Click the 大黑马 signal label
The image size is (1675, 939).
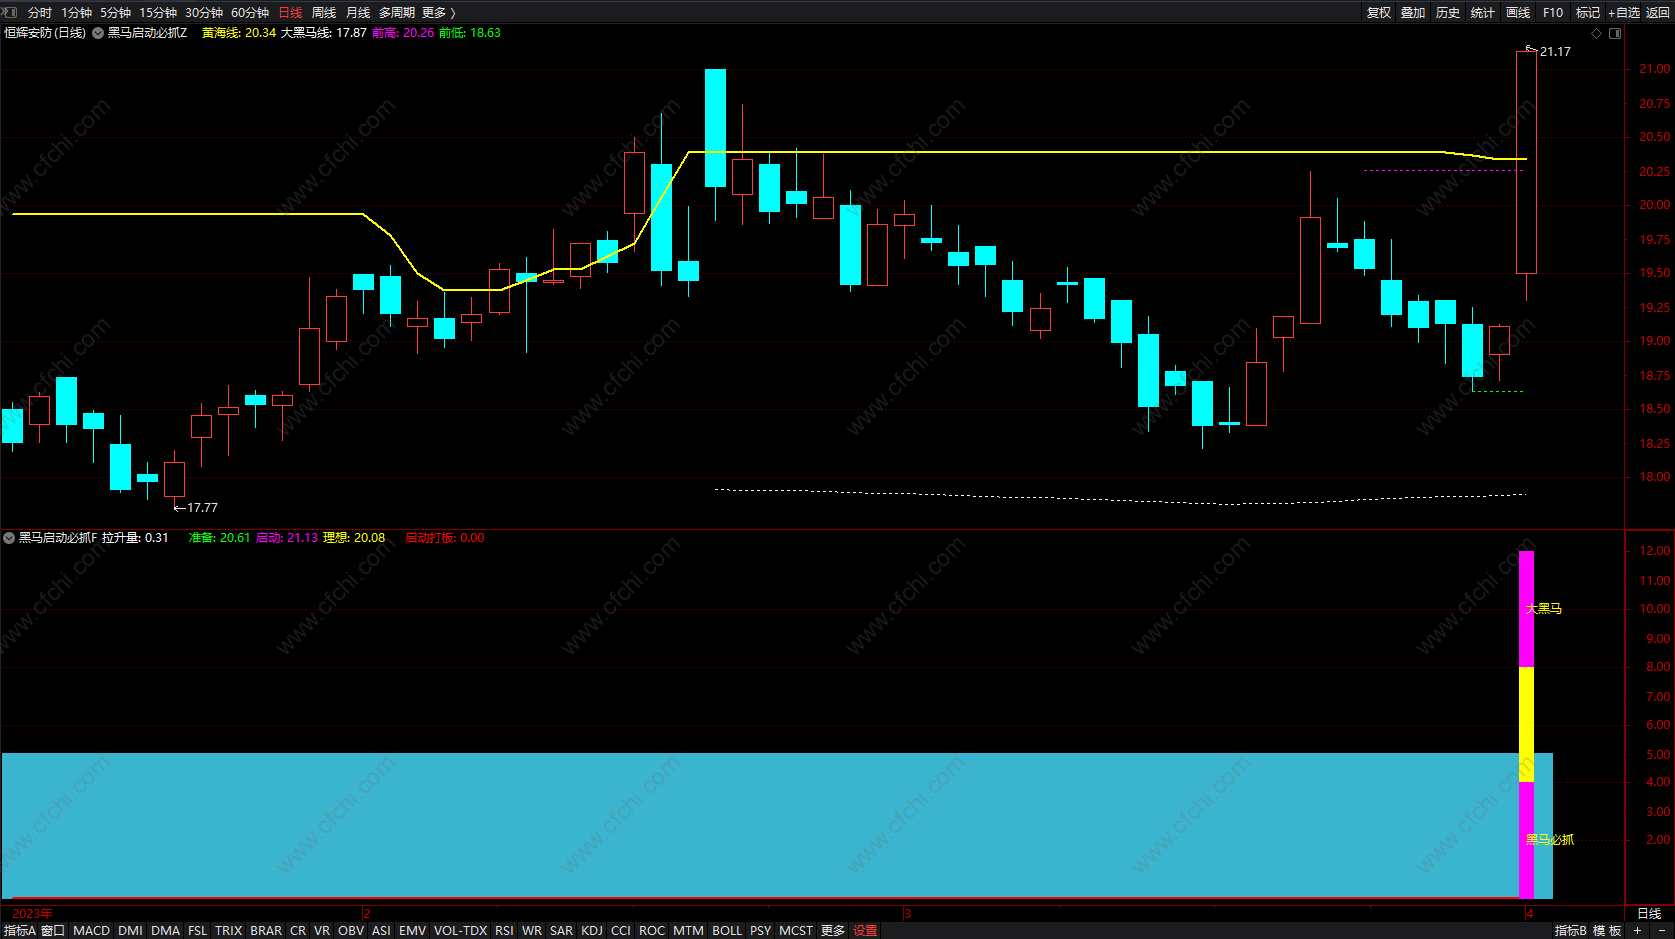(x=1544, y=608)
